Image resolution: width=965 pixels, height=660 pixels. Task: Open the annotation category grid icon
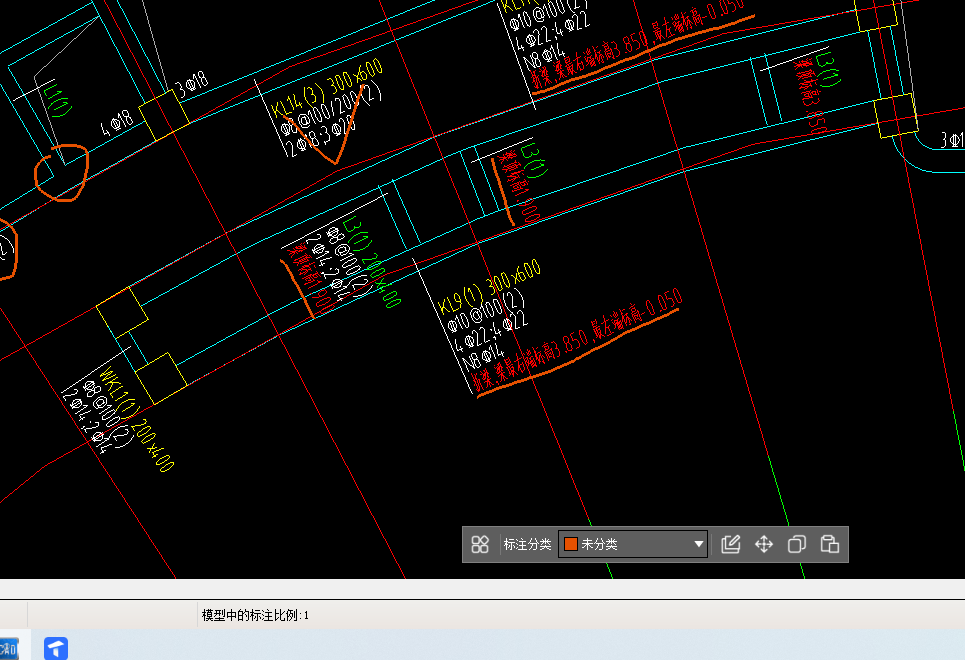(480, 545)
